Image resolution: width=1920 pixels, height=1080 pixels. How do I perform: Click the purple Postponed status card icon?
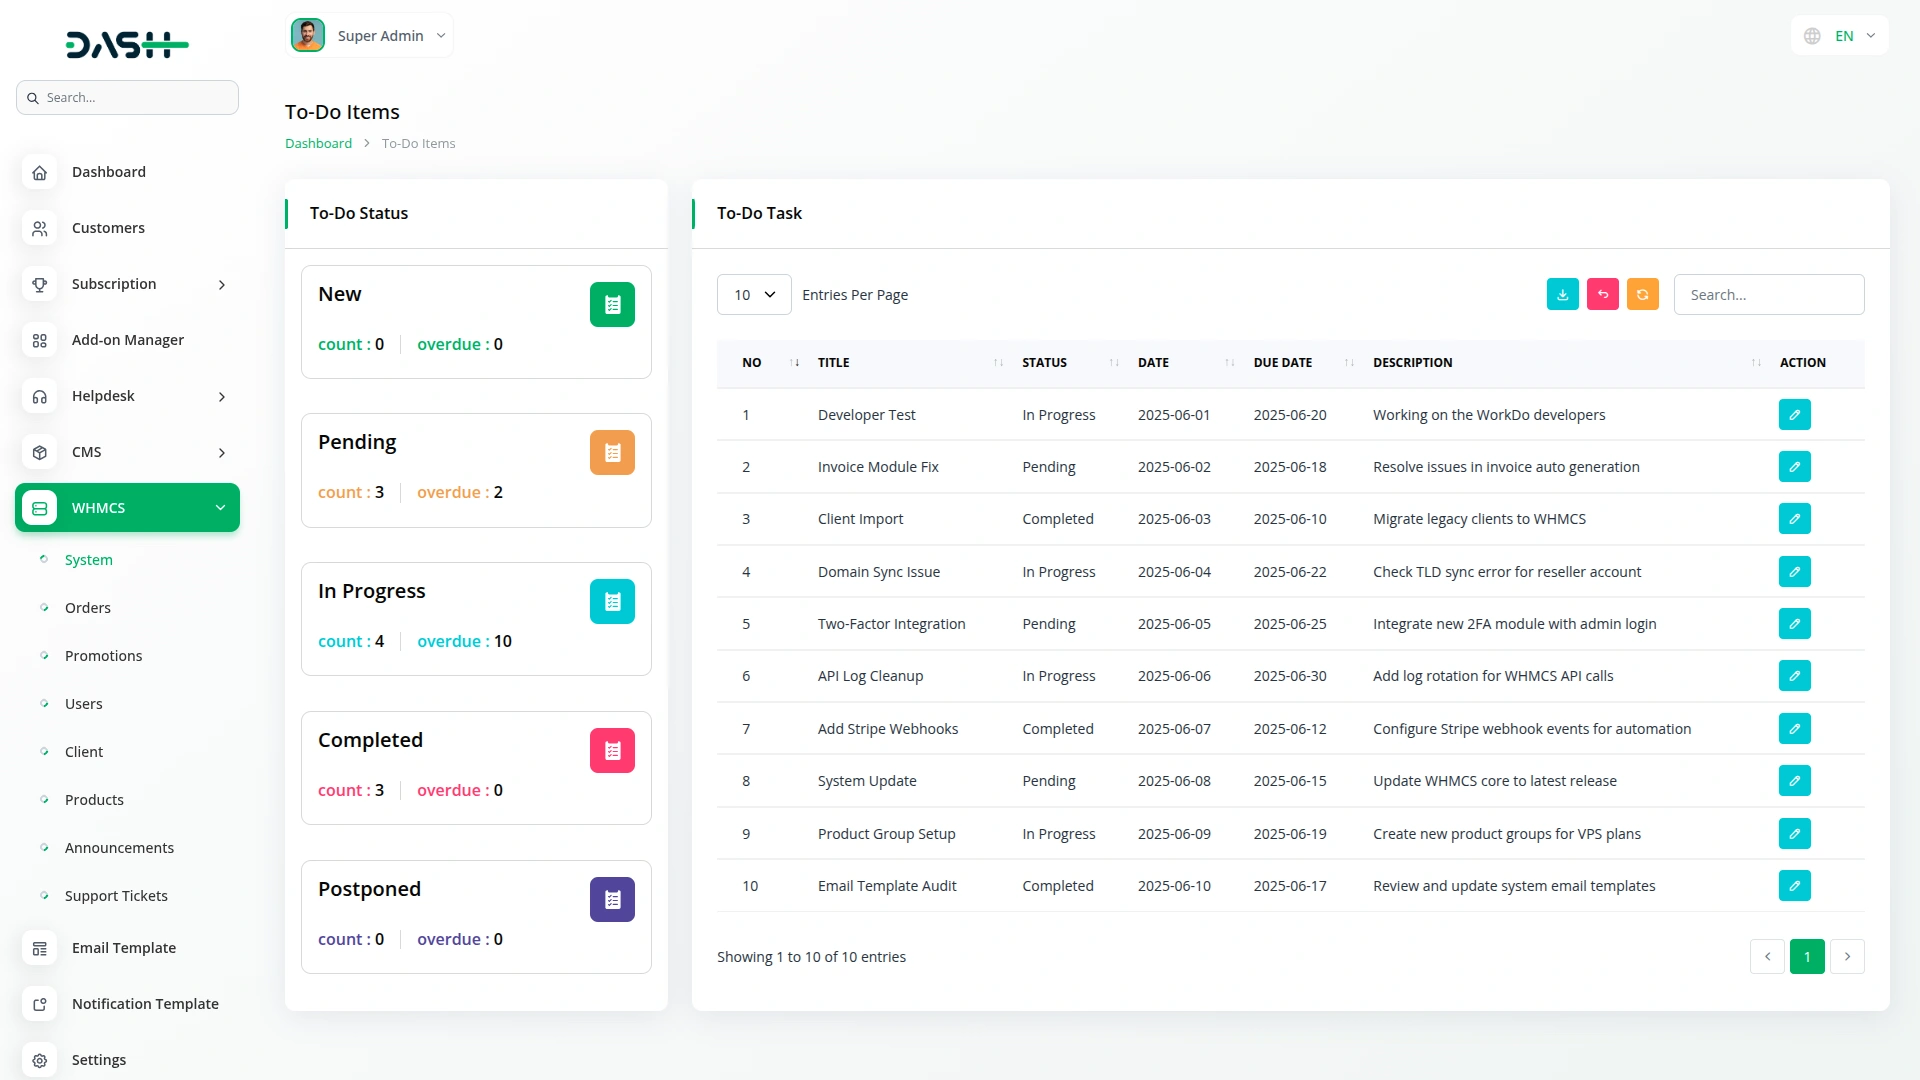612,900
